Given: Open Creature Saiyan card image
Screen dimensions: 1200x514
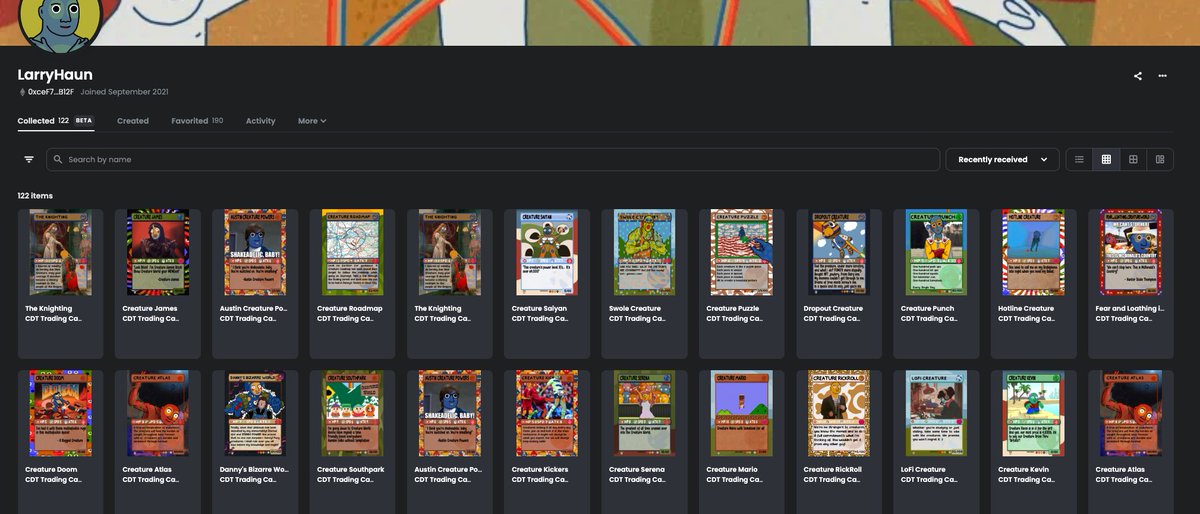Looking at the screenshot, I should click(x=548, y=252).
